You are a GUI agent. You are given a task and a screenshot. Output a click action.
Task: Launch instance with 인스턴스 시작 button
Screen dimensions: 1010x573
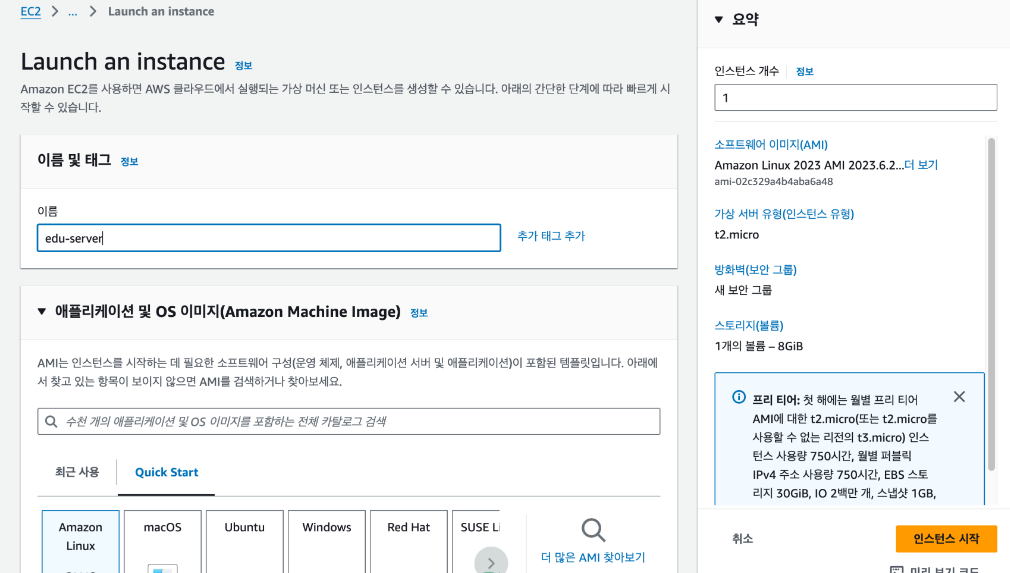tap(946, 538)
